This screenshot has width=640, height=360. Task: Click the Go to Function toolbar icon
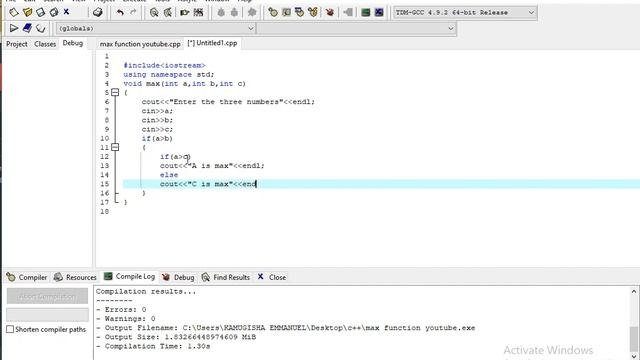click(x=185, y=13)
